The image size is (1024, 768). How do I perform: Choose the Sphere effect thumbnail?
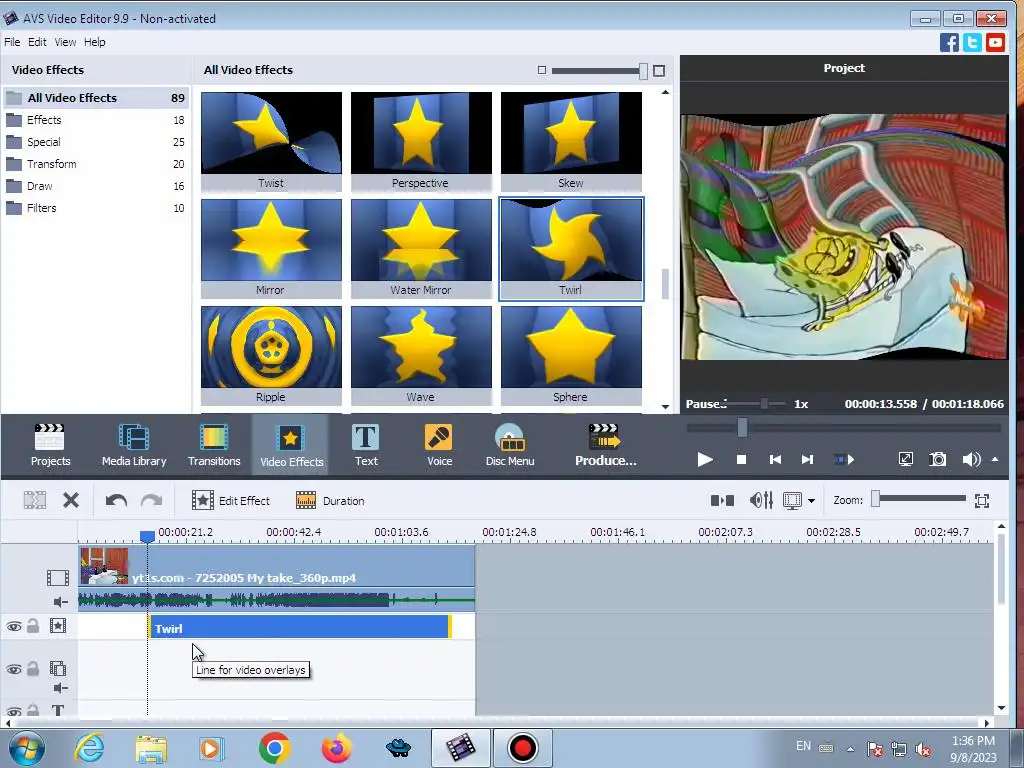click(571, 355)
